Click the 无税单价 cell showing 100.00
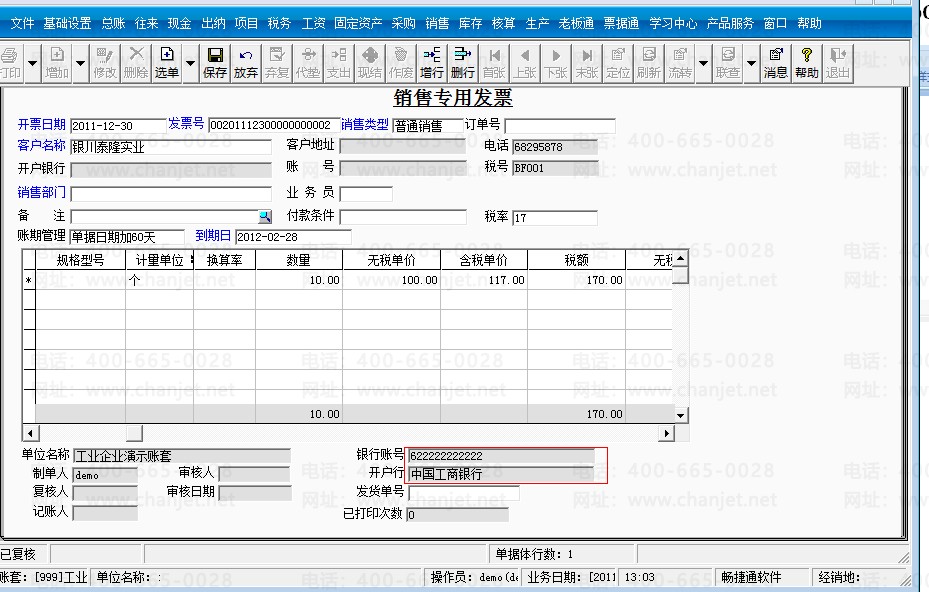Image resolution: width=929 pixels, height=592 pixels. point(392,280)
